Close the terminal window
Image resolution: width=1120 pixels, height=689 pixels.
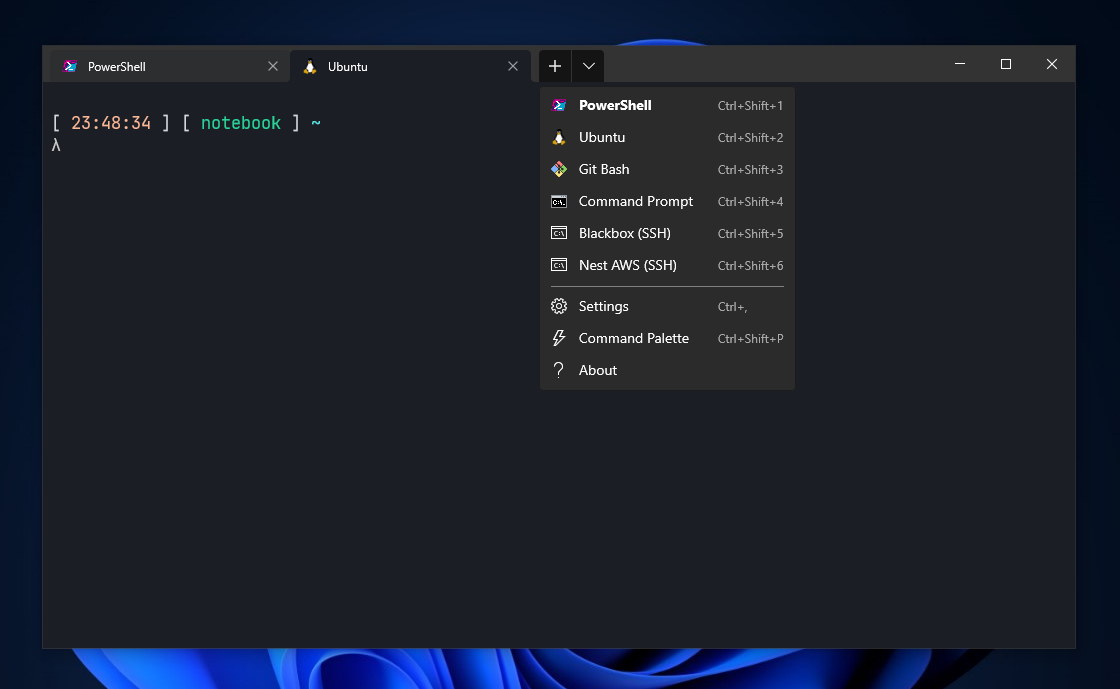[x=1051, y=64]
